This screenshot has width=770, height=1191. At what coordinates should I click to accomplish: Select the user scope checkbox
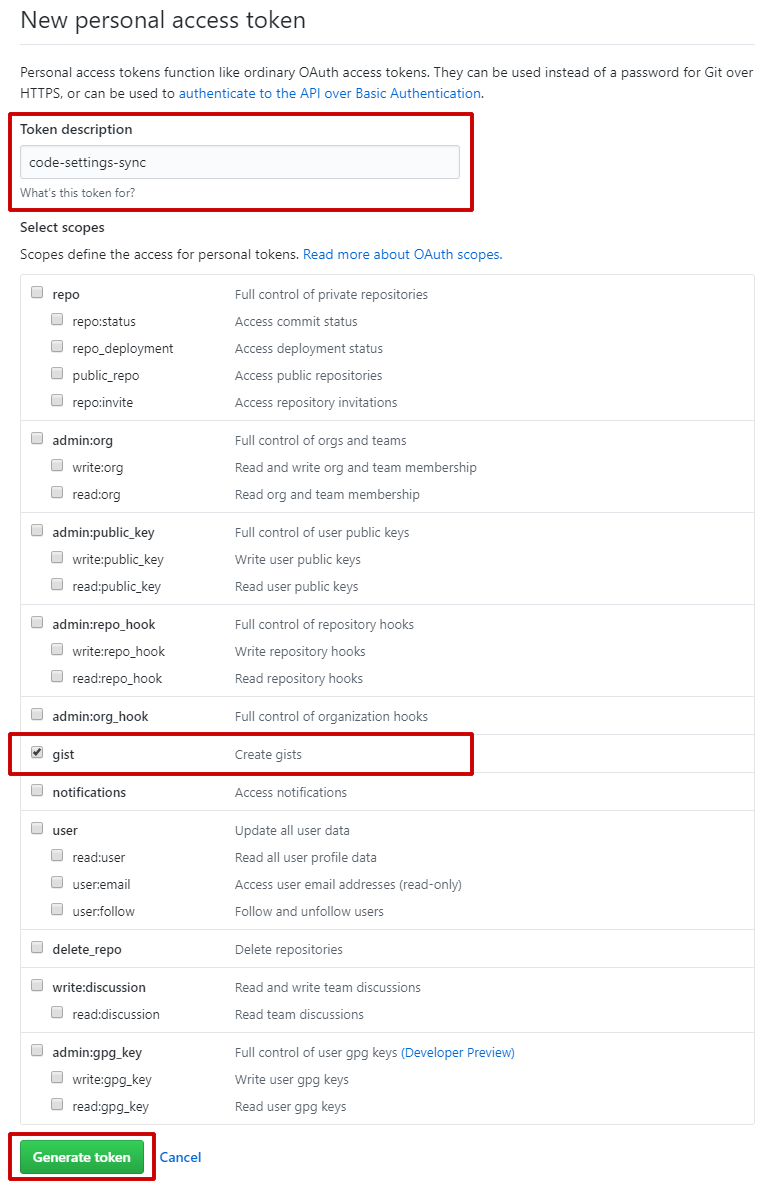tap(37, 829)
